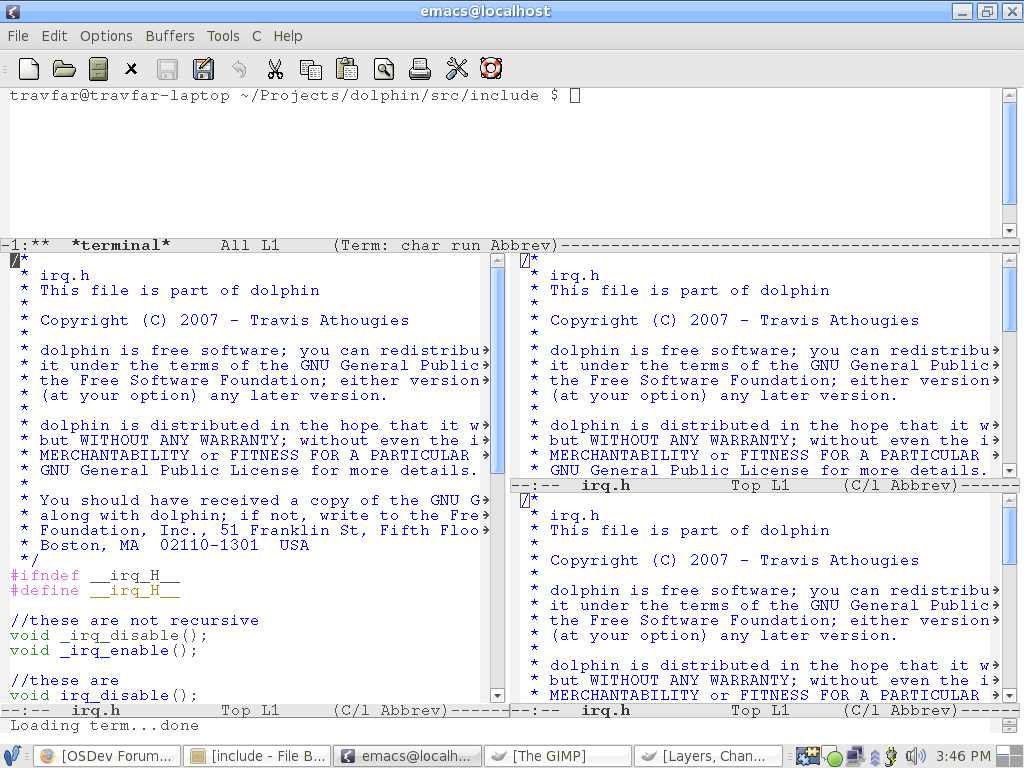Open the Buffers menu

coord(170,36)
